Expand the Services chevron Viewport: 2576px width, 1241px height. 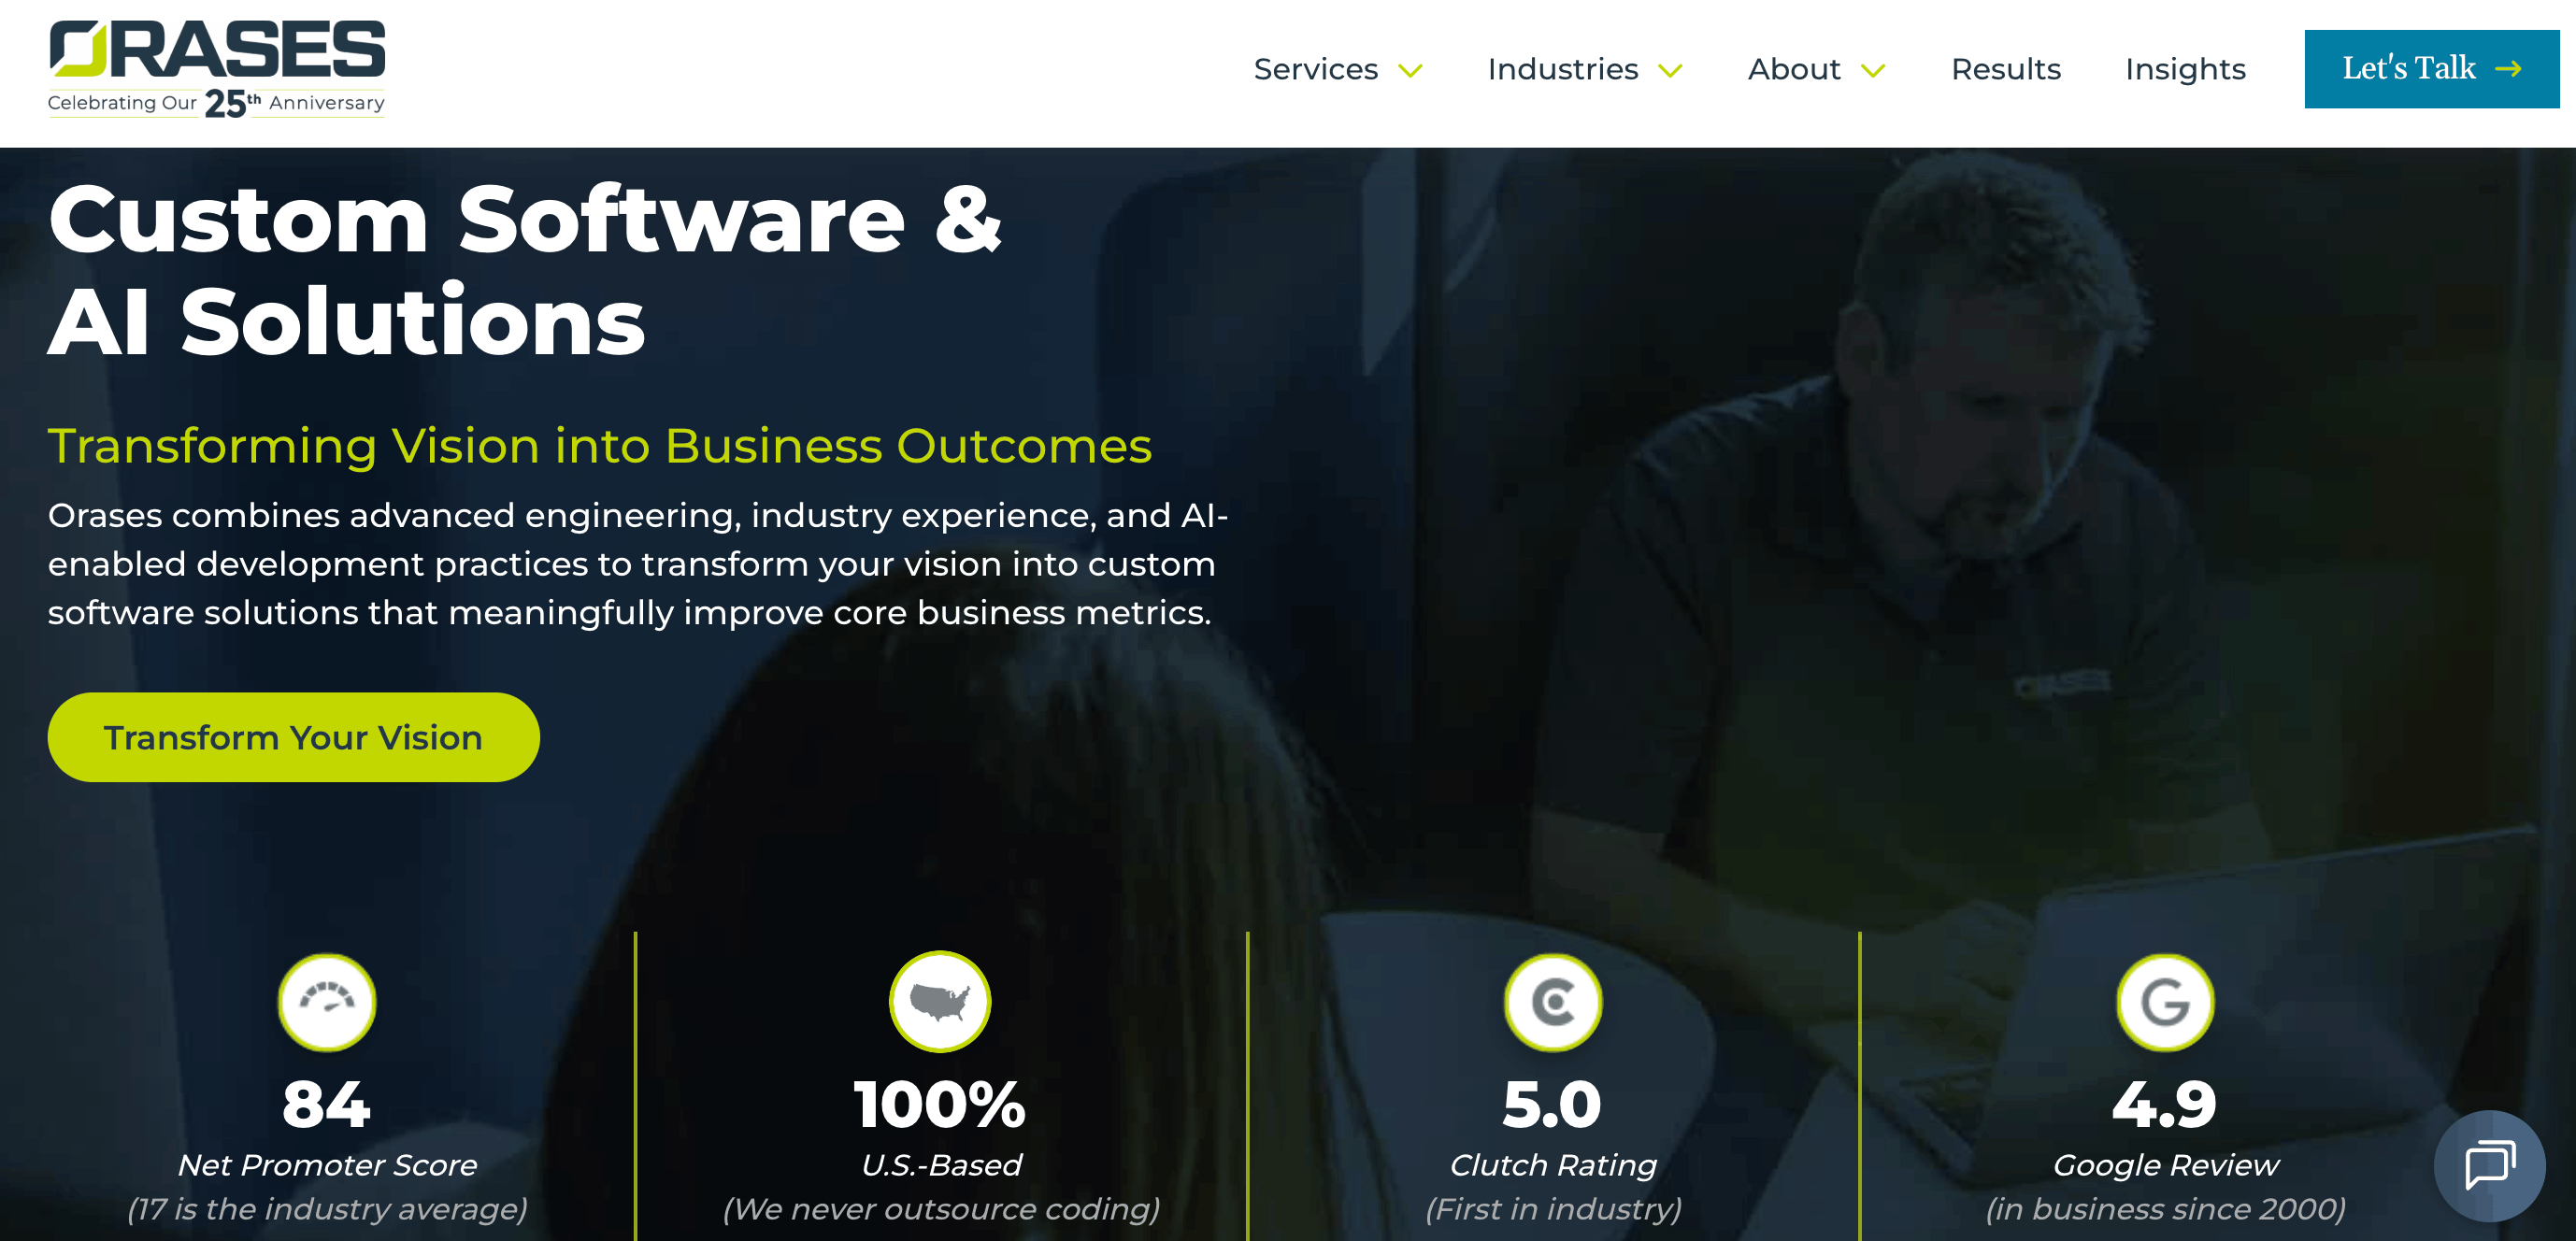click(x=1410, y=71)
